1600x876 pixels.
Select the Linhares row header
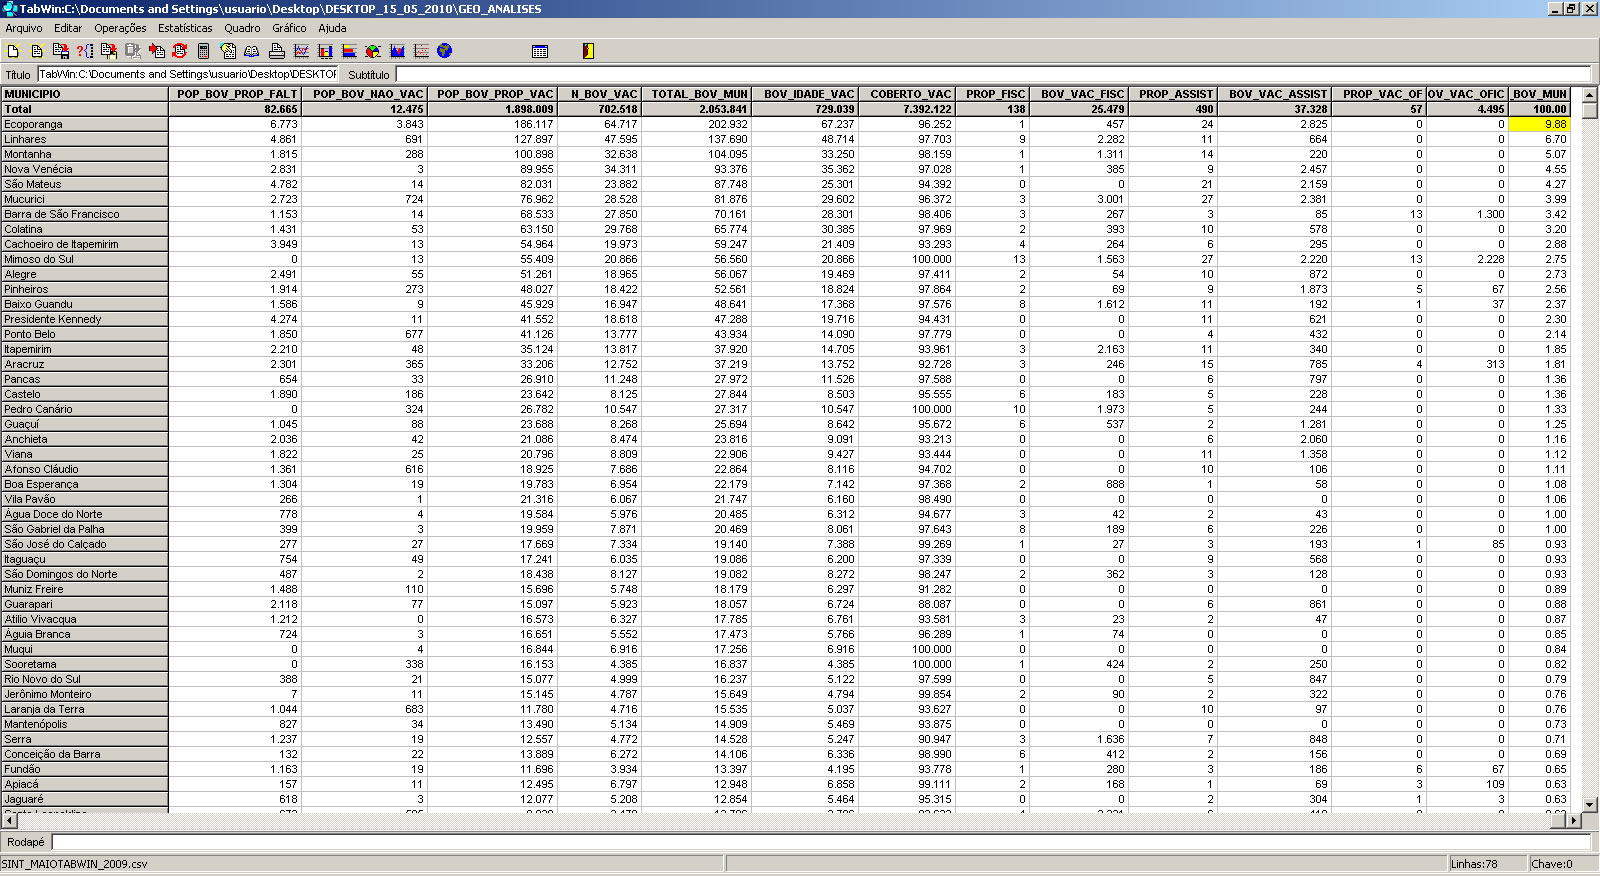click(84, 139)
